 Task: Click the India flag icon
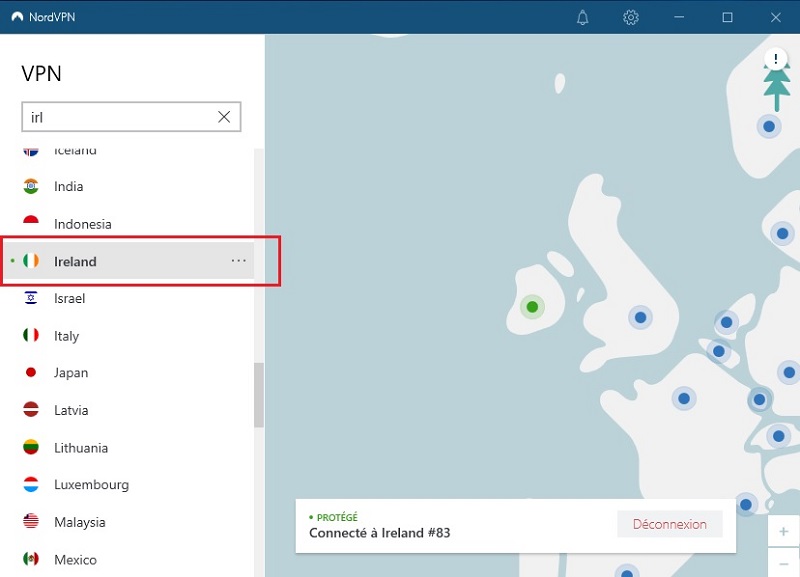(30, 186)
